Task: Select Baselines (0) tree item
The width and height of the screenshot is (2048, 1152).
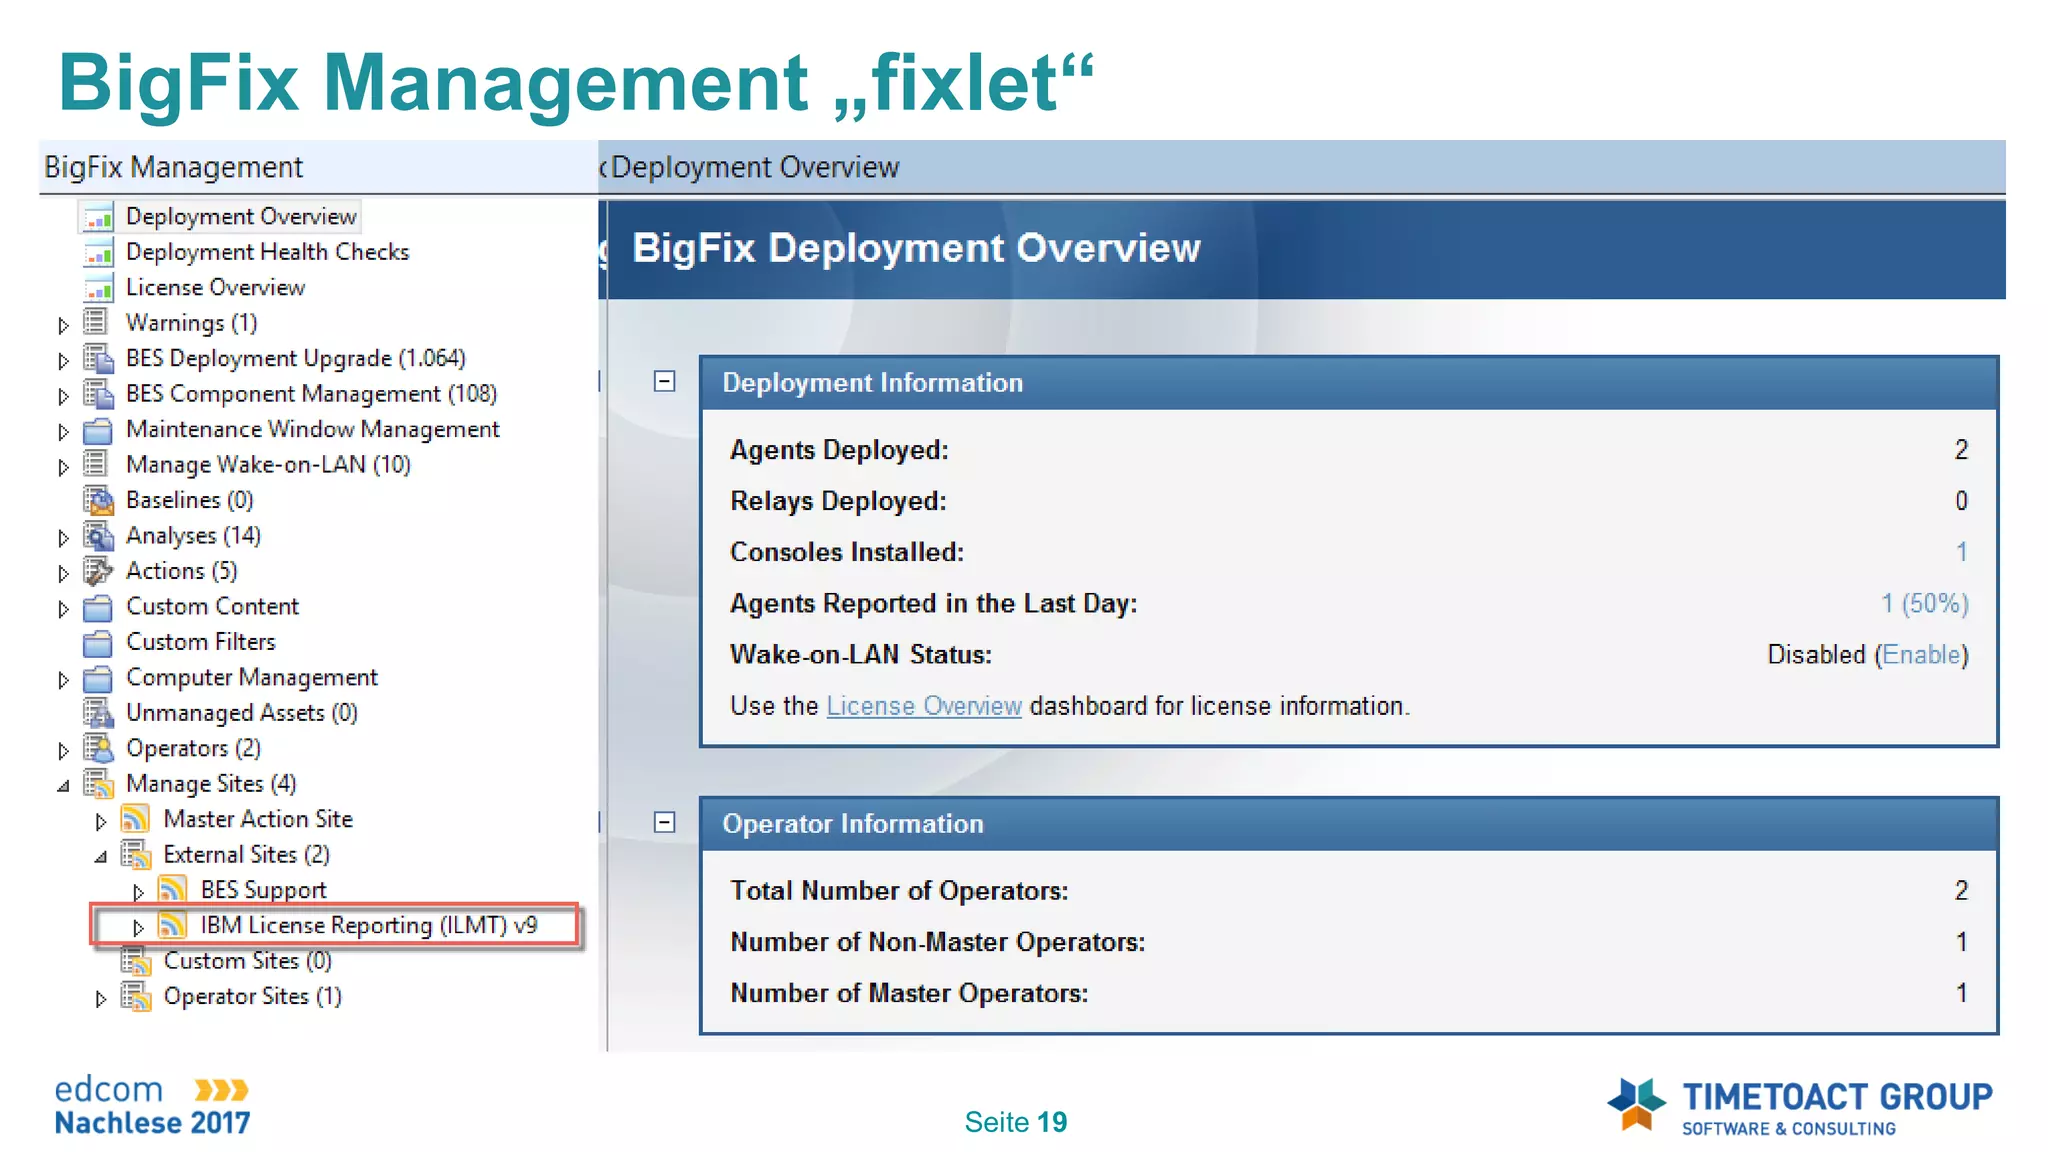Action: (x=189, y=500)
